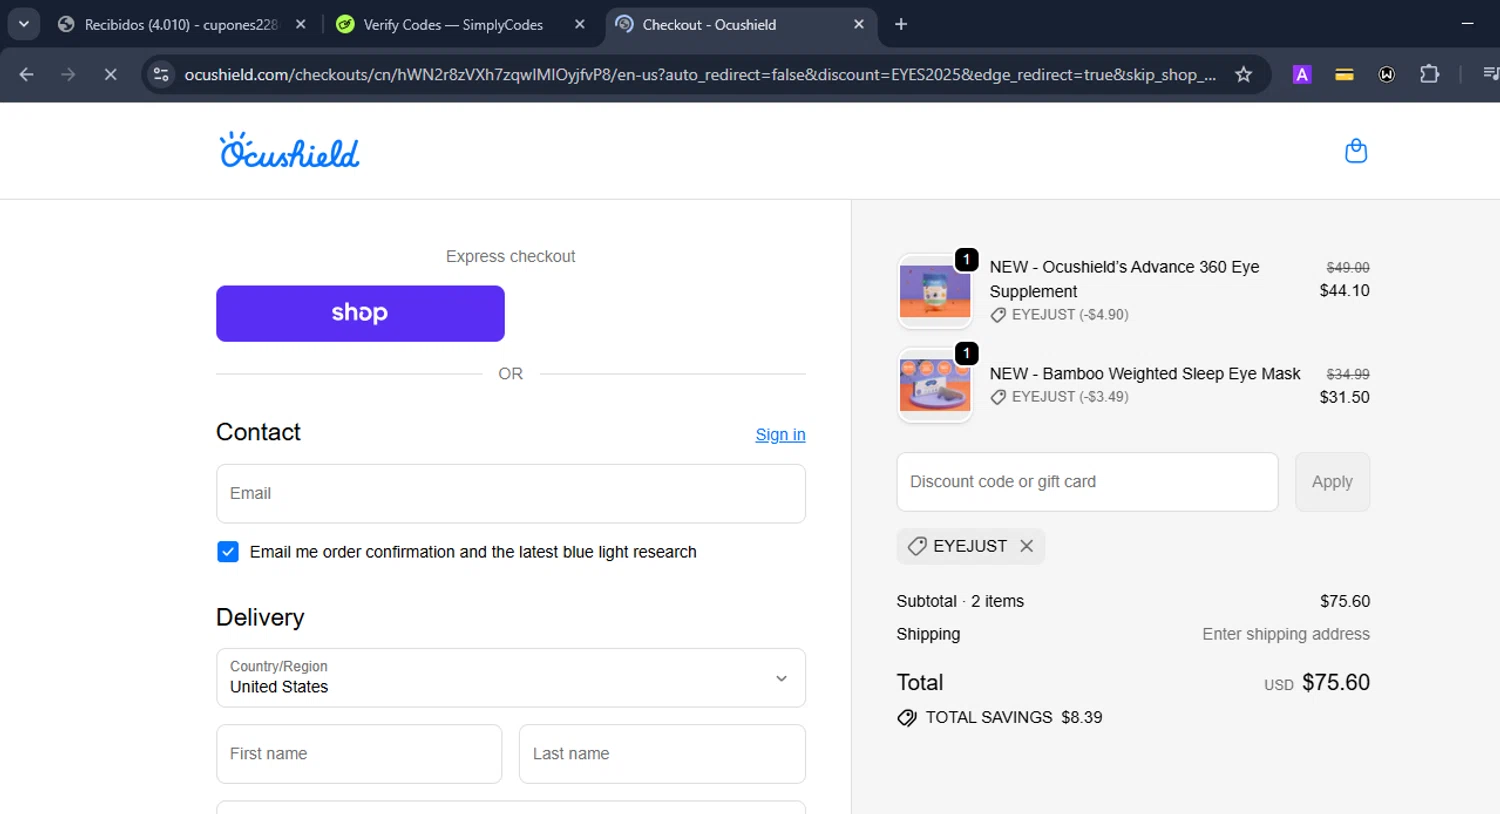1500x814 pixels.
Task: Expand the Country/Region dropdown
Action: (x=511, y=678)
